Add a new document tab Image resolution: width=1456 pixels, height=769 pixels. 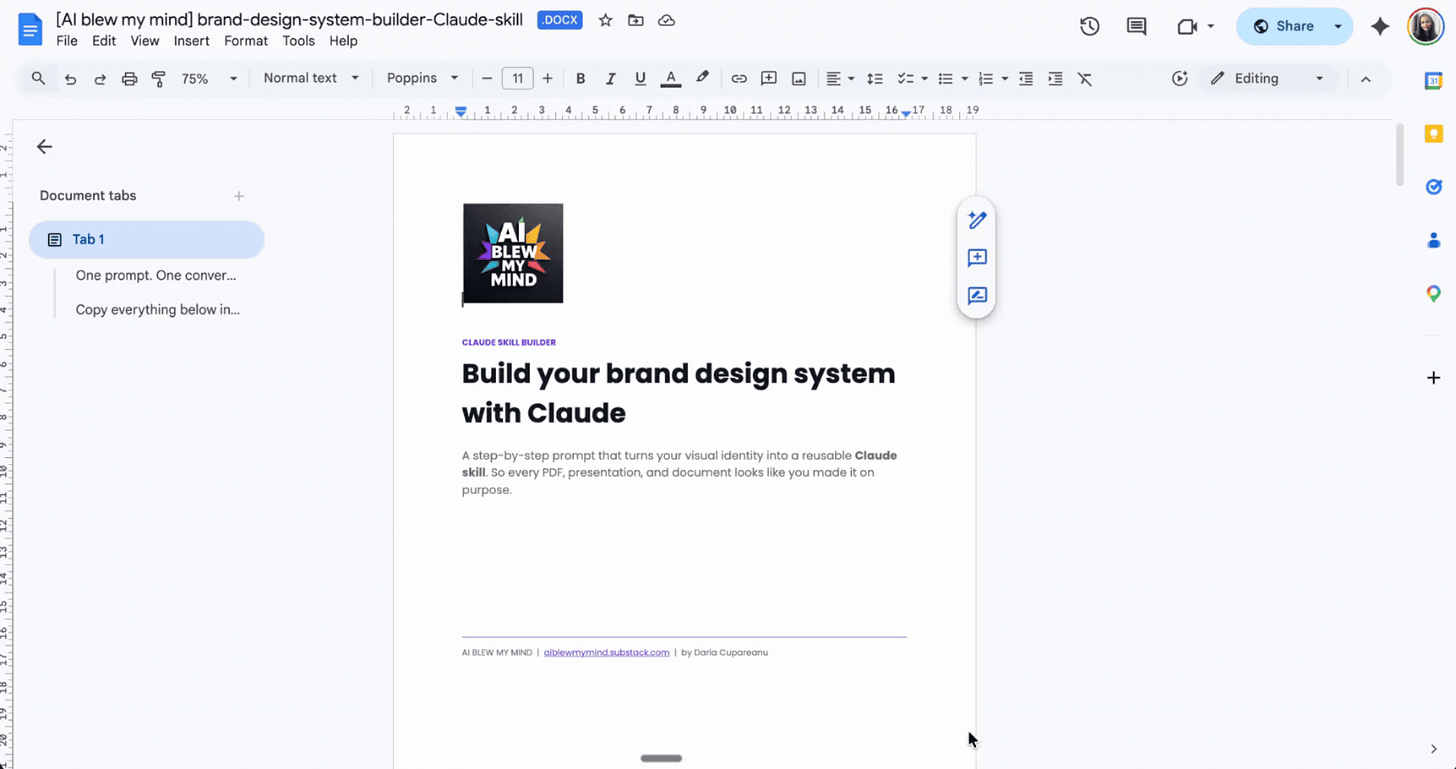tap(239, 196)
